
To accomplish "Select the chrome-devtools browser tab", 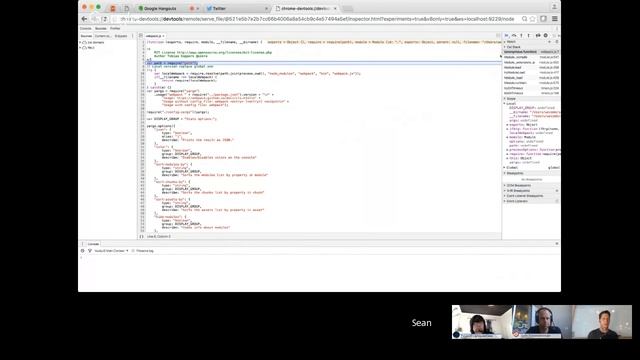I will [306, 8].
